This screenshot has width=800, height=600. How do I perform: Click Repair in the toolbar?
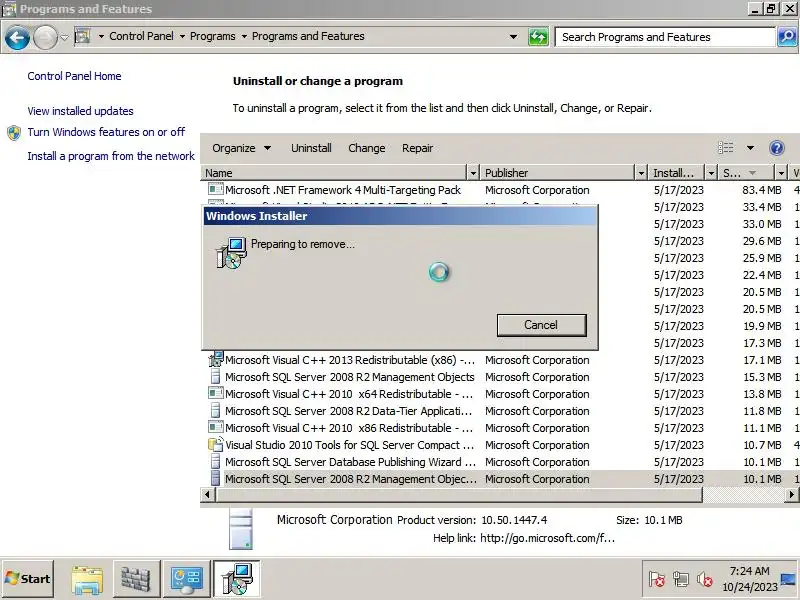[417, 148]
